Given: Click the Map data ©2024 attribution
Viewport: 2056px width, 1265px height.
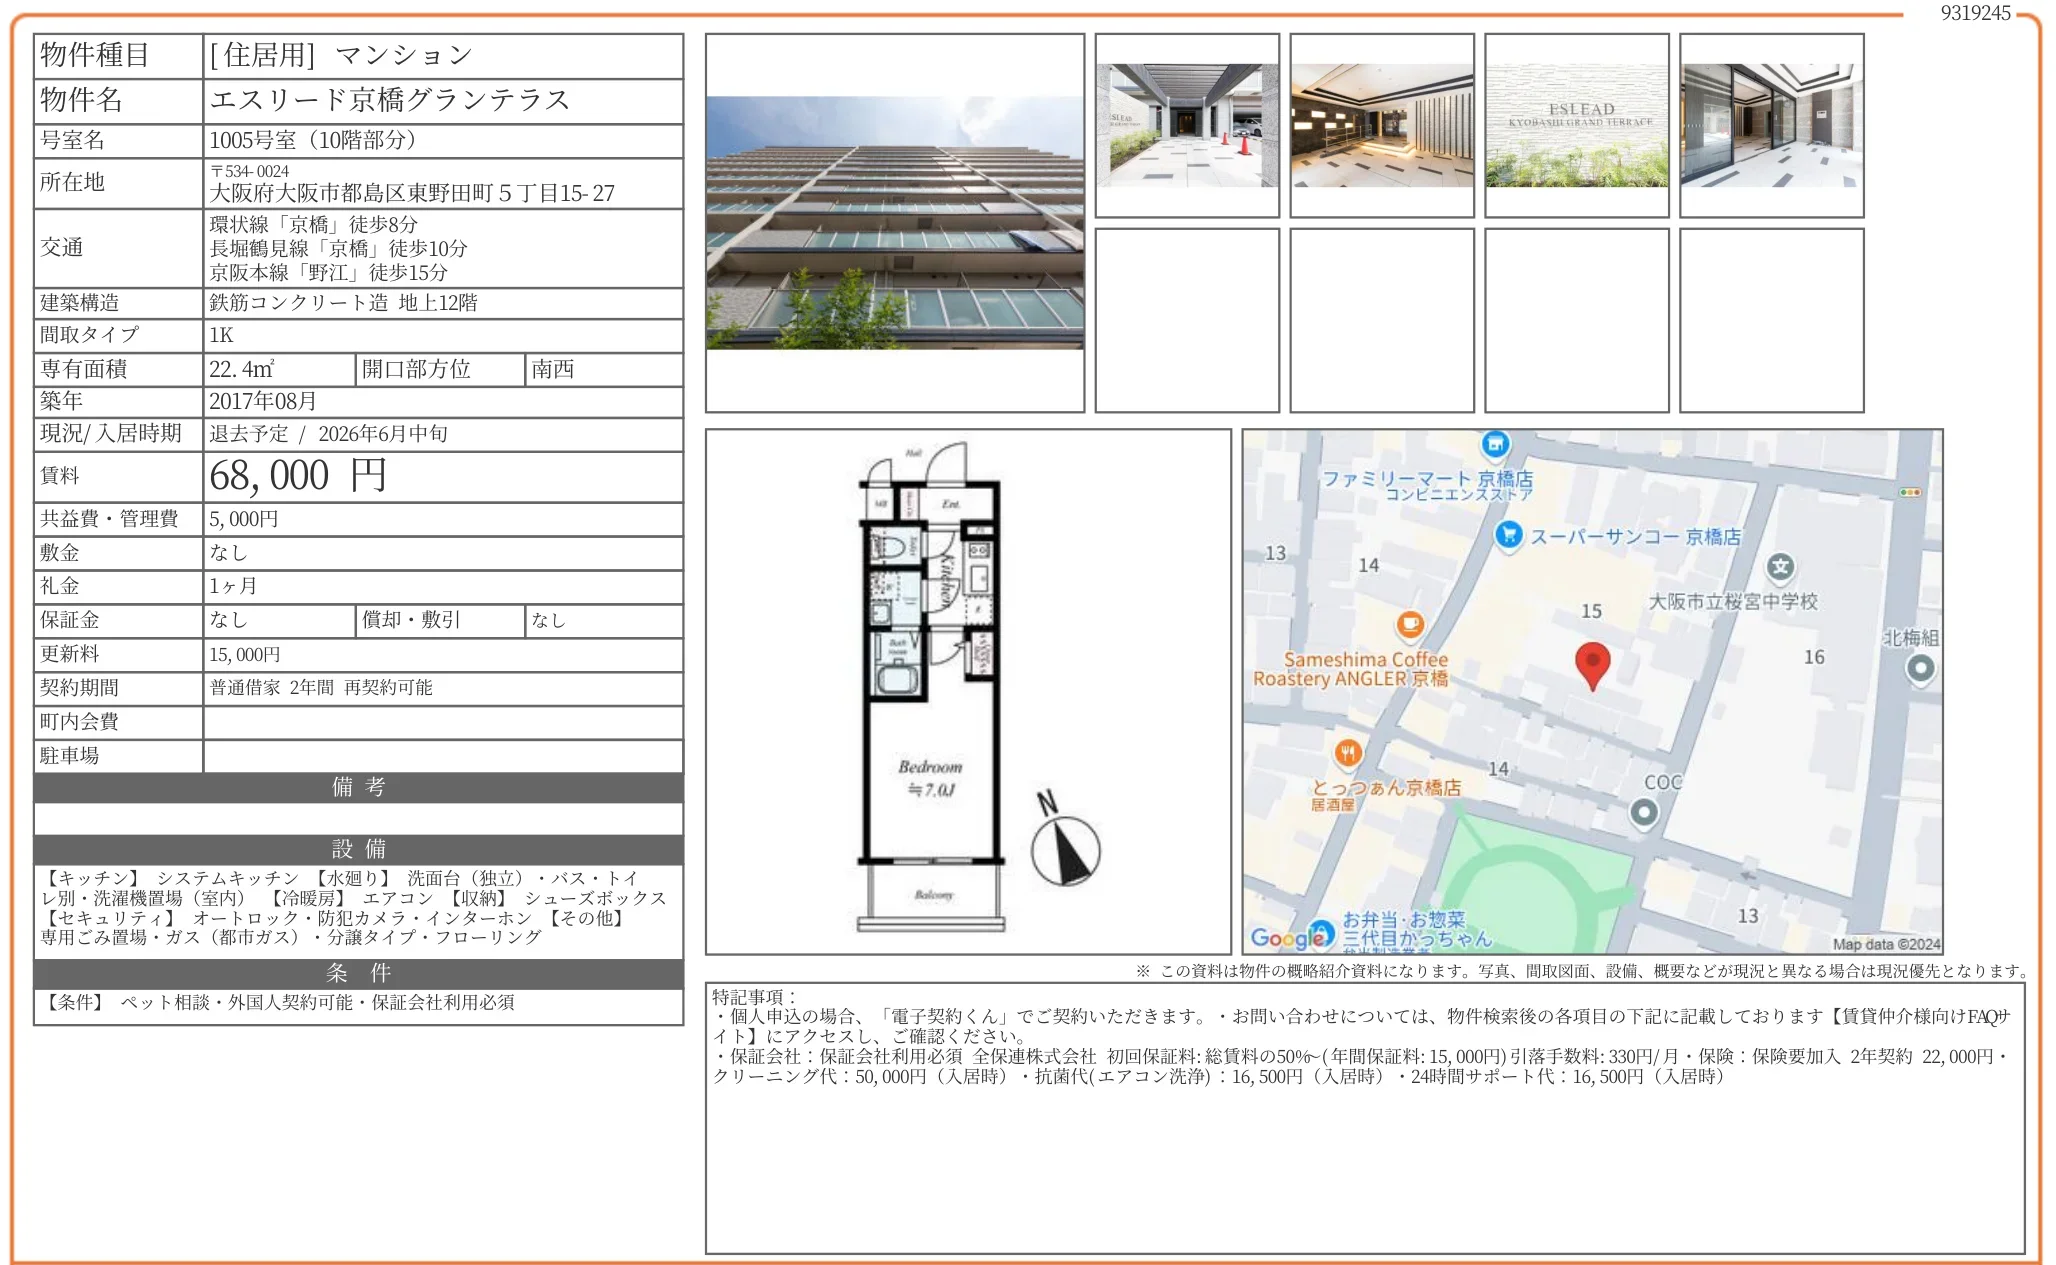Looking at the screenshot, I should click(1886, 944).
